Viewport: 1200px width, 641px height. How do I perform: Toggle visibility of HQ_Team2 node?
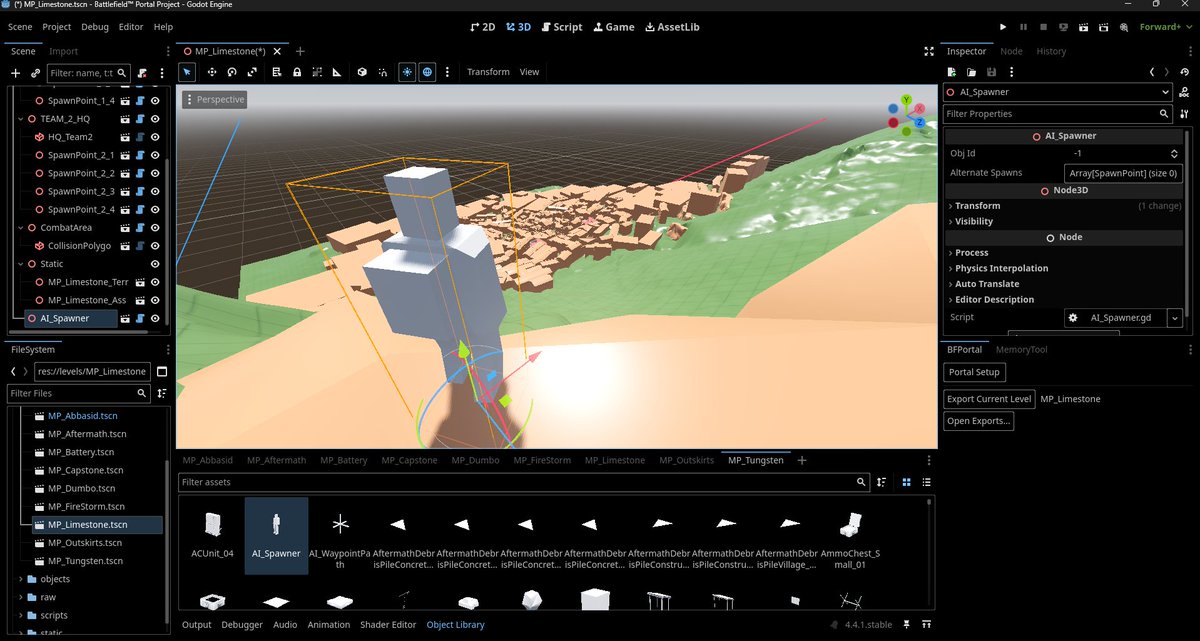coord(155,137)
